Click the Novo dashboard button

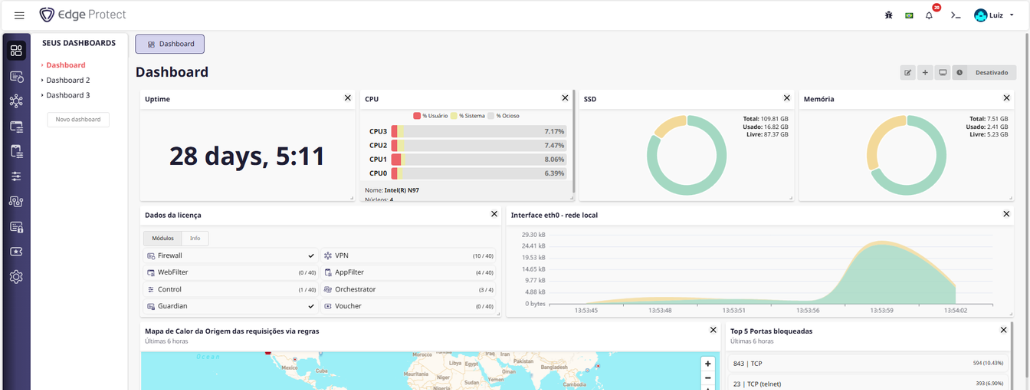coord(78,119)
